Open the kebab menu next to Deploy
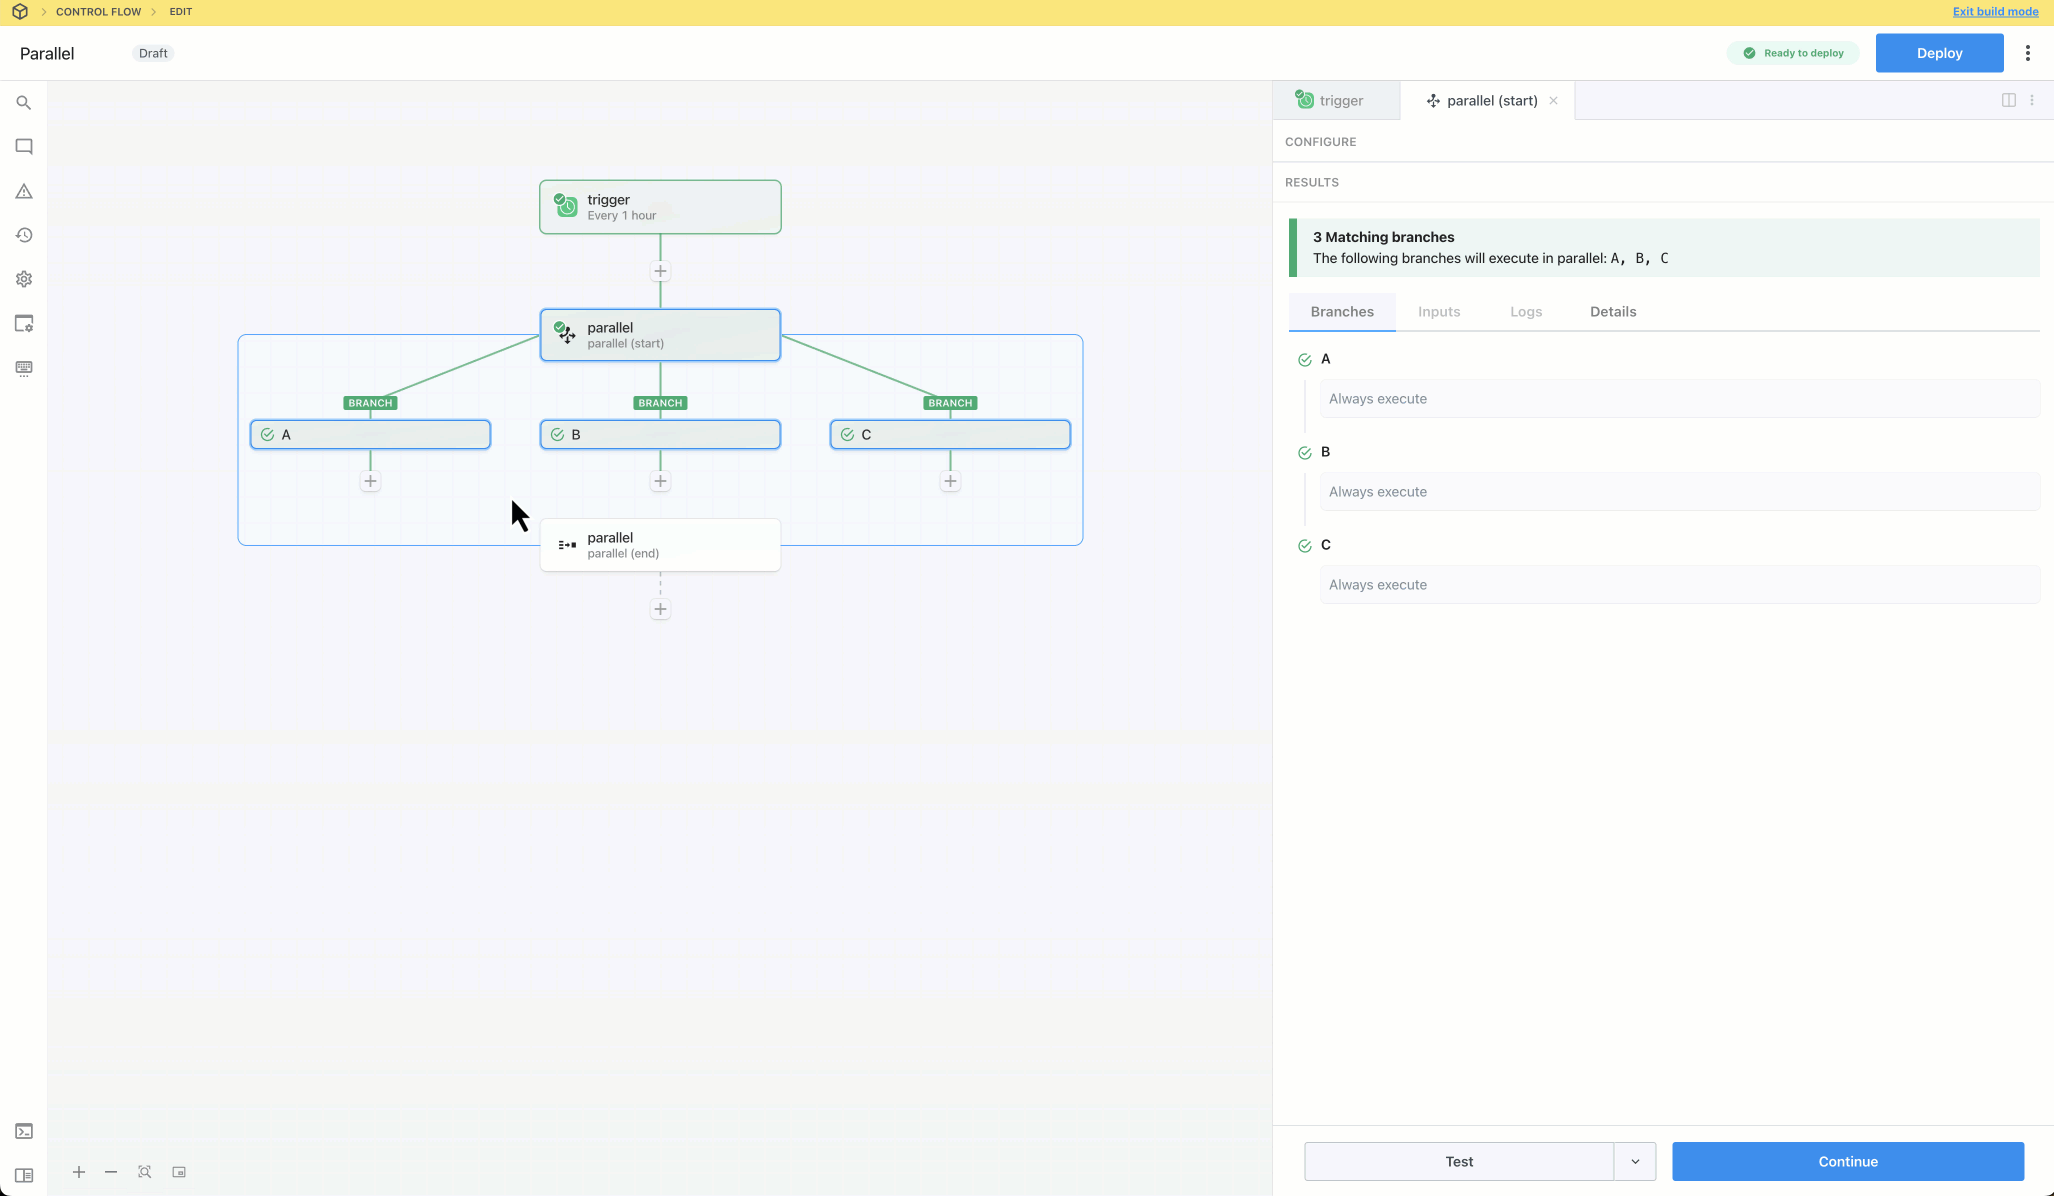Viewport: 2054px width, 1196px height. pos(2027,53)
